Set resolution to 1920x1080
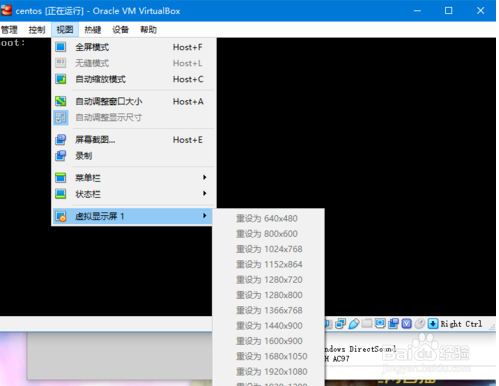The image size is (499, 386). point(269,372)
